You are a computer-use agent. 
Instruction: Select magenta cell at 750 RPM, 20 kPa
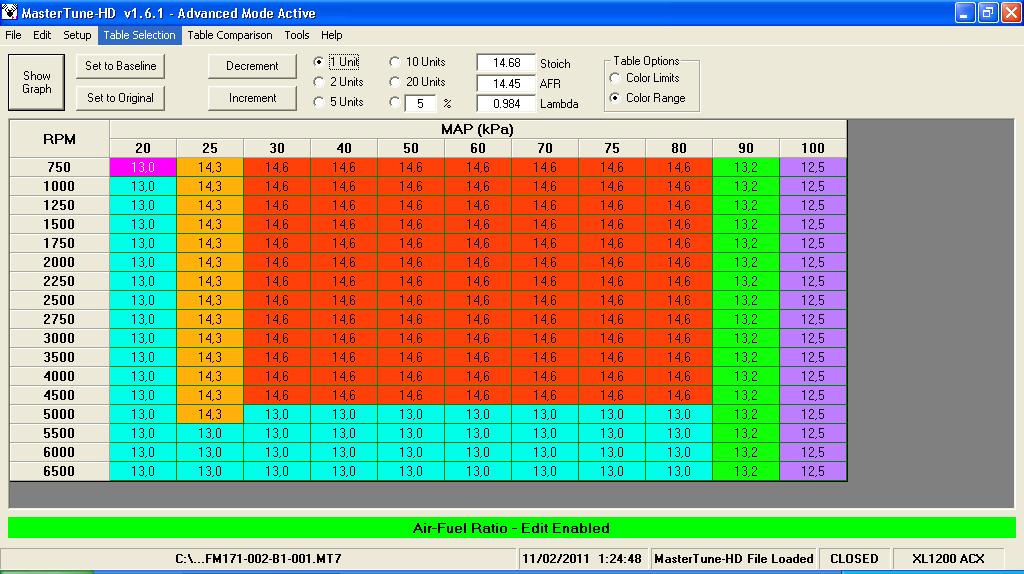coord(143,167)
